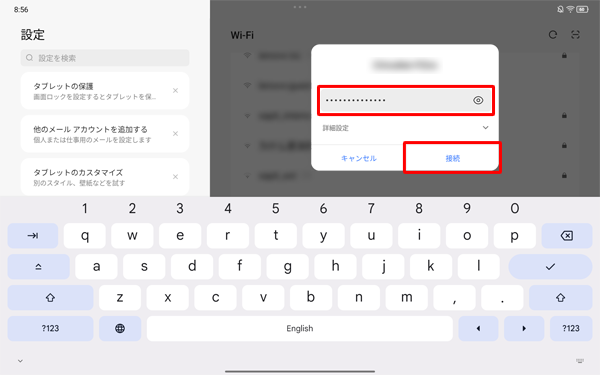Tap the e key
Viewport: 600px width, 375px height.
pos(180,236)
